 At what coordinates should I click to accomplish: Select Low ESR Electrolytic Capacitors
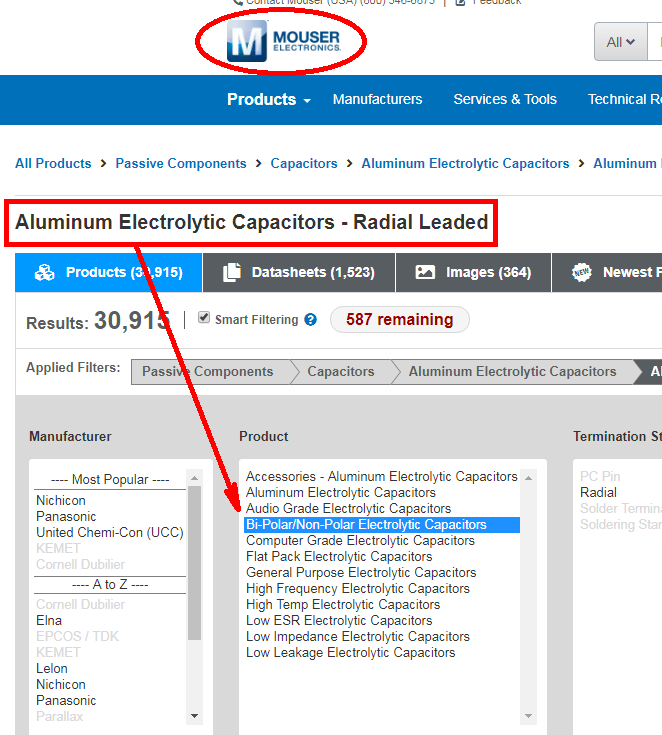coord(339,621)
